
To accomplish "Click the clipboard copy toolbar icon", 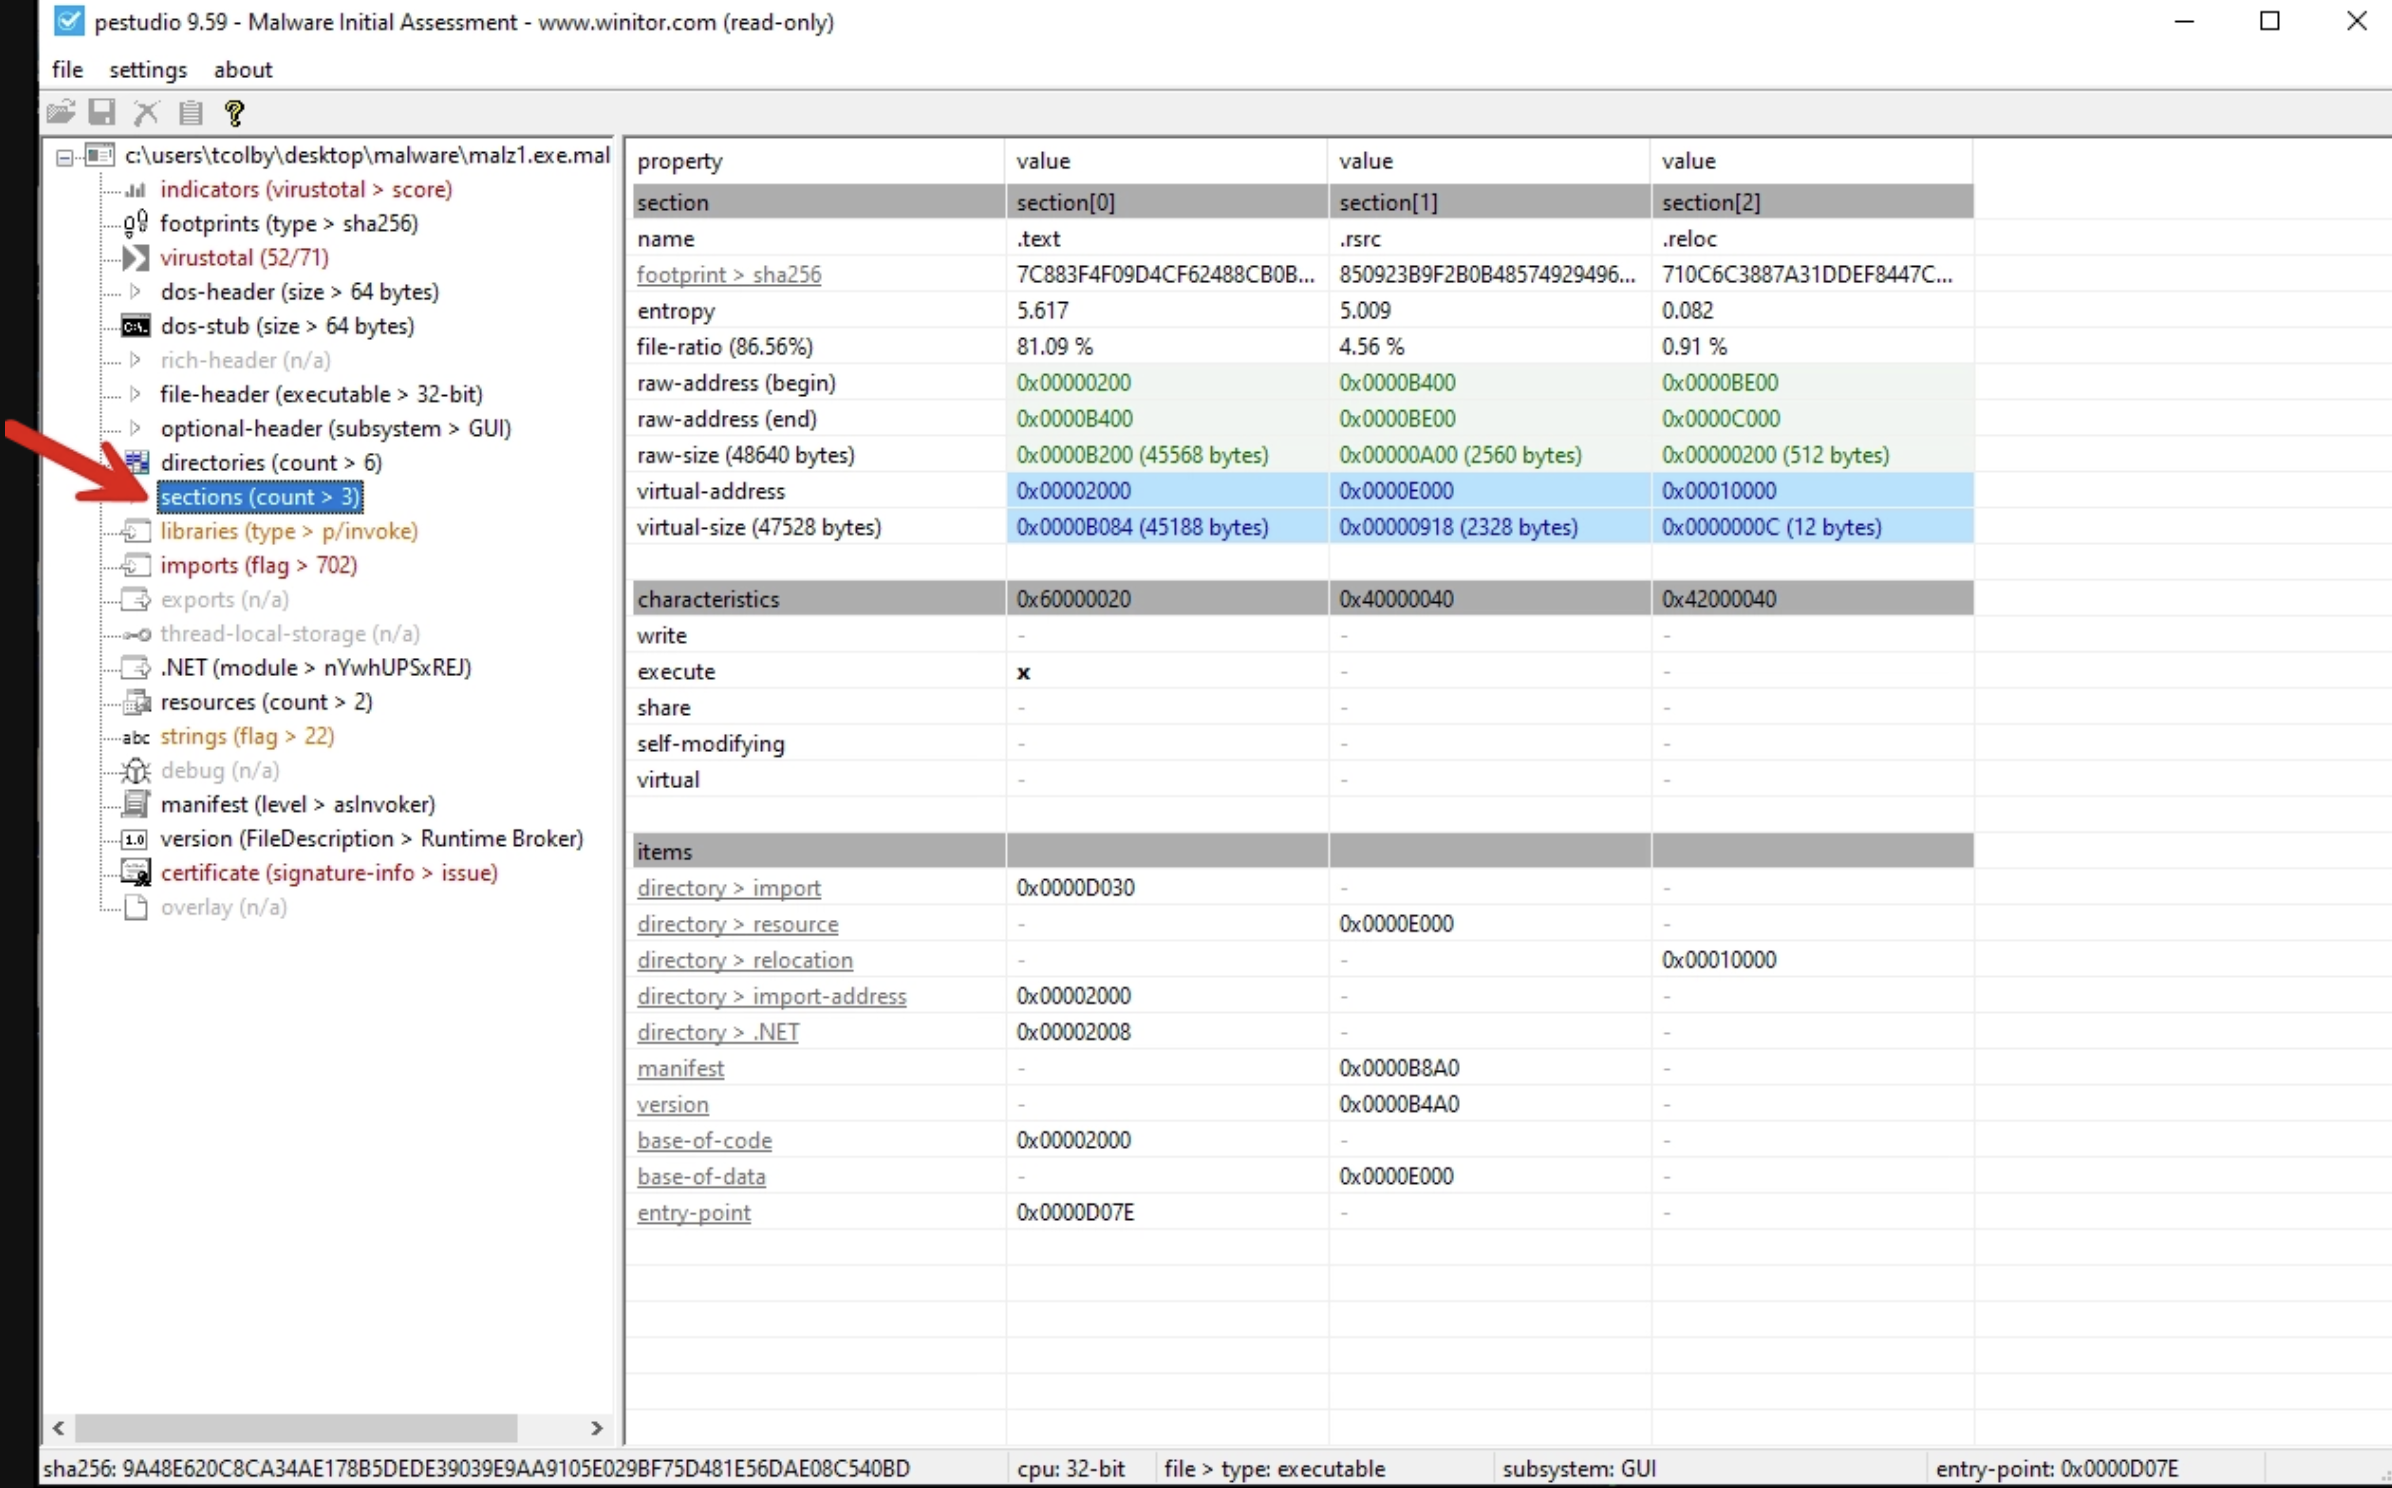I will coord(190,112).
